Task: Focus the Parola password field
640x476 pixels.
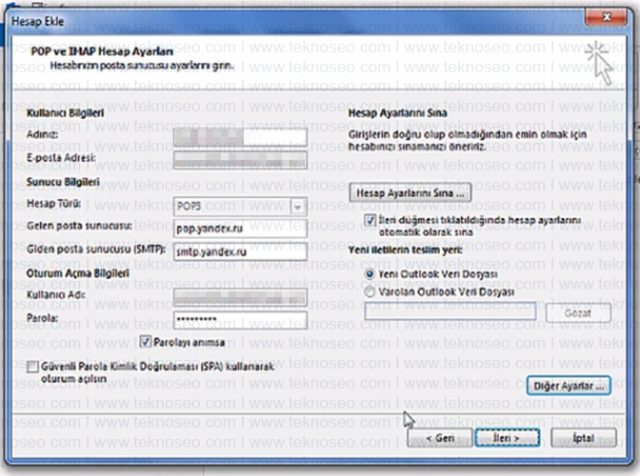Action: (240, 320)
